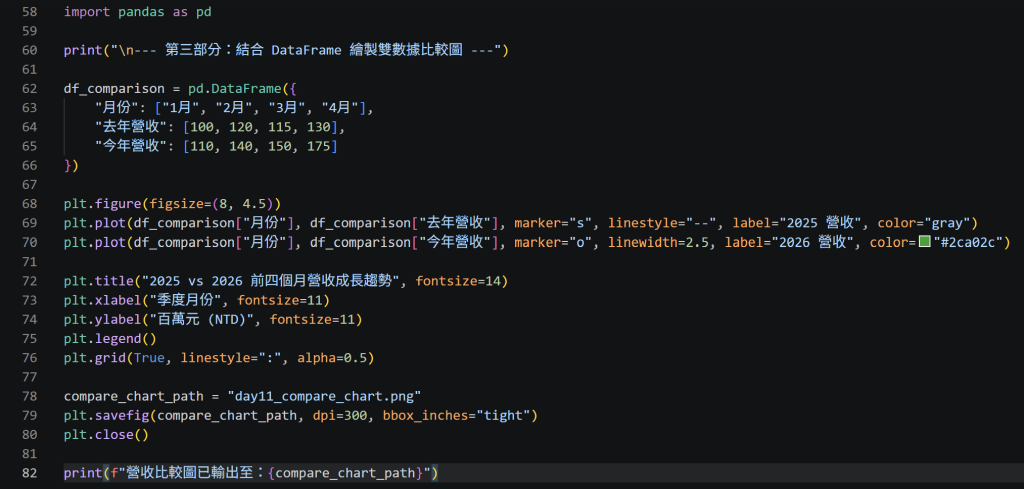
Task: Click 'df_comparison' variable on line 62
Action: 114,89
